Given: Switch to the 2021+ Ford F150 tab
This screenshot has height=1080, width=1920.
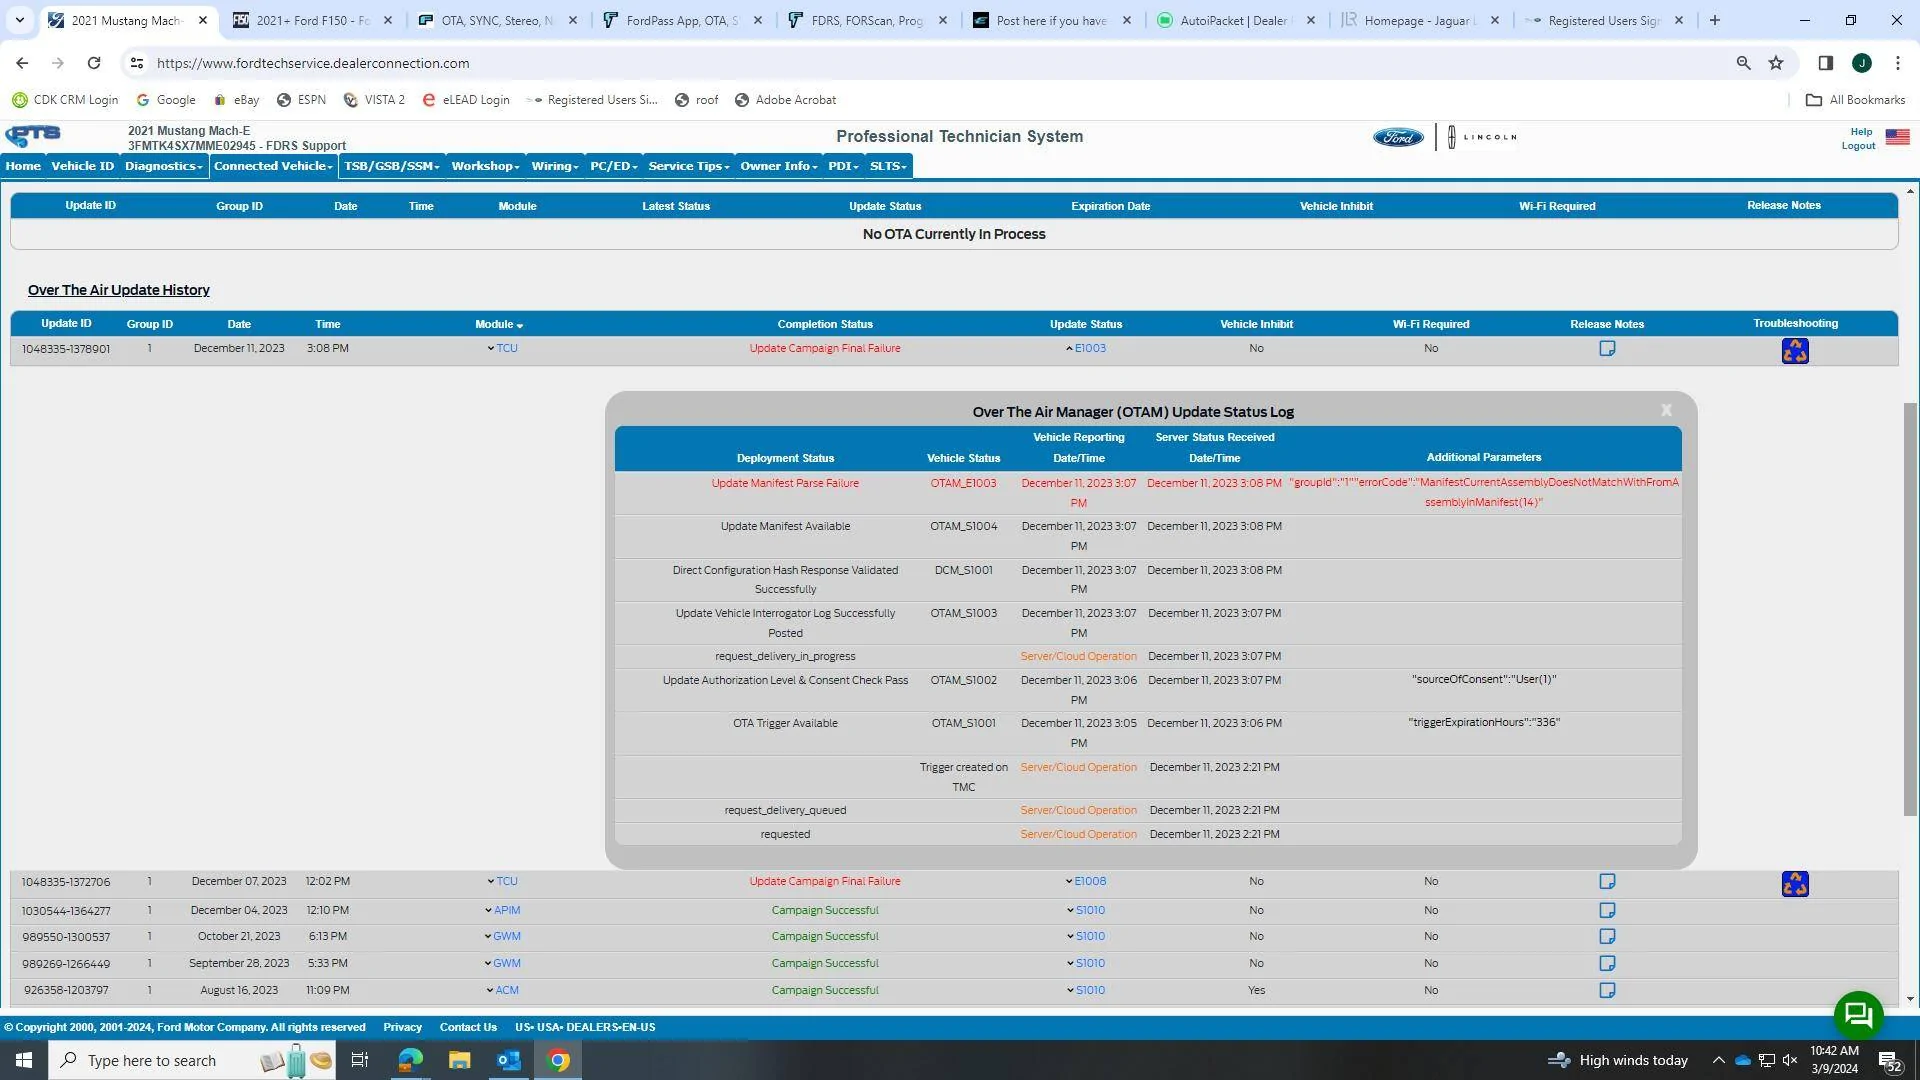Looking at the screenshot, I should point(313,20).
